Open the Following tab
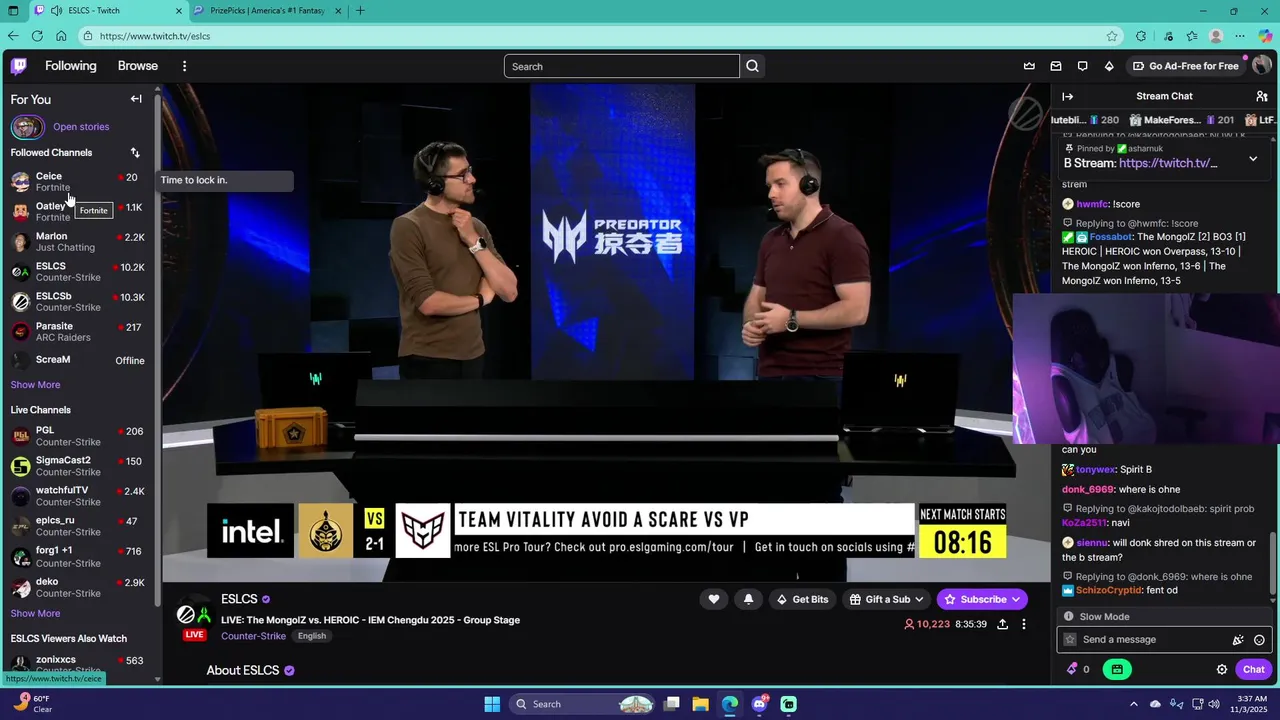The height and width of the screenshot is (720, 1280). pyautogui.click(x=70, y=66)
